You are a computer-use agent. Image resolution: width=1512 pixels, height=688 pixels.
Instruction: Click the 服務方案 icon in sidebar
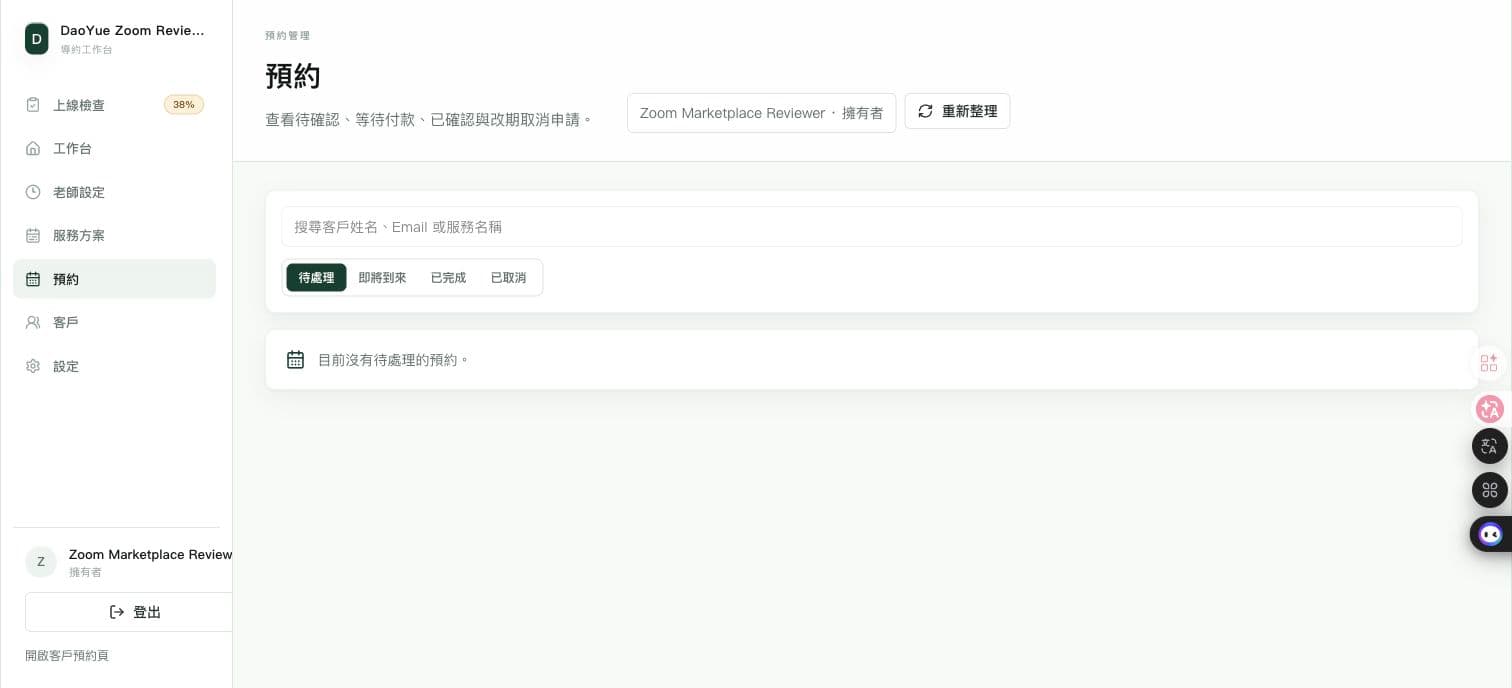[x=33, y=235]
